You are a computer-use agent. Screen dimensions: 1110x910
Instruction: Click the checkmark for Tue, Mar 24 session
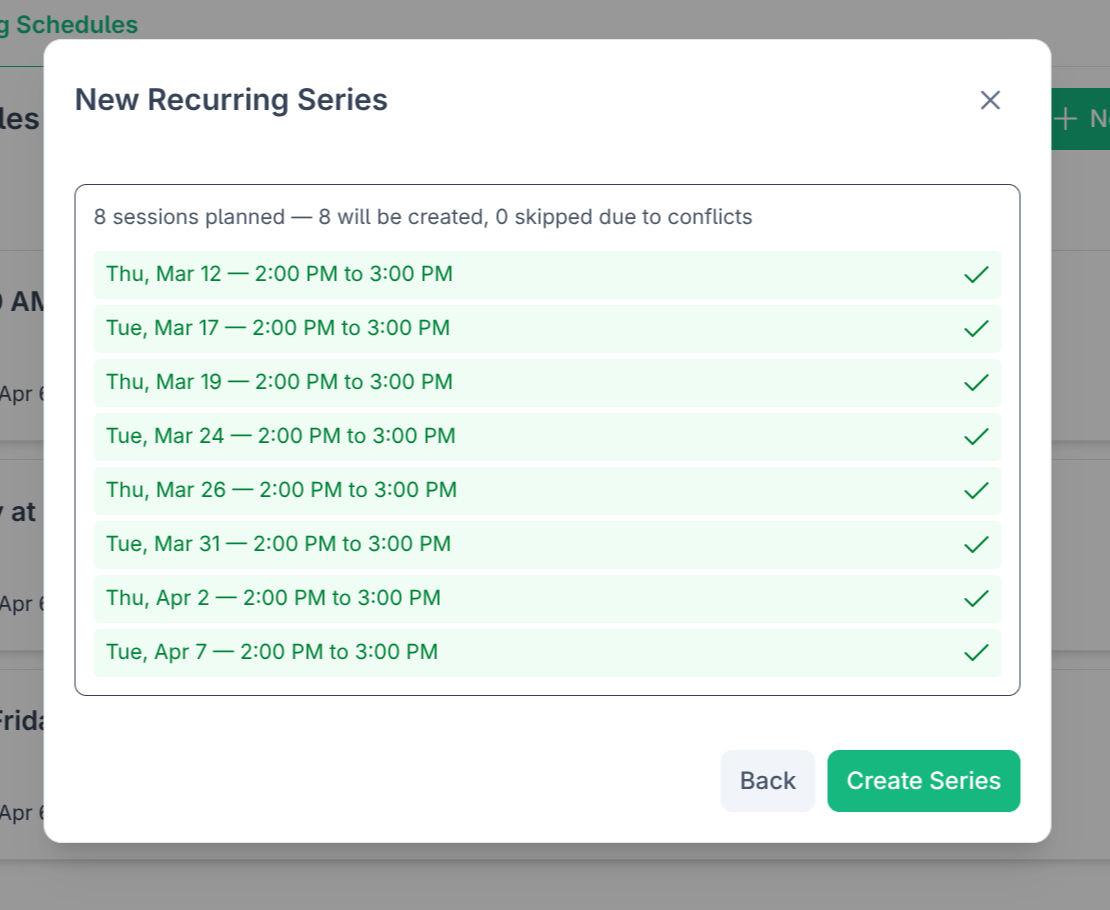coord(976,436)
